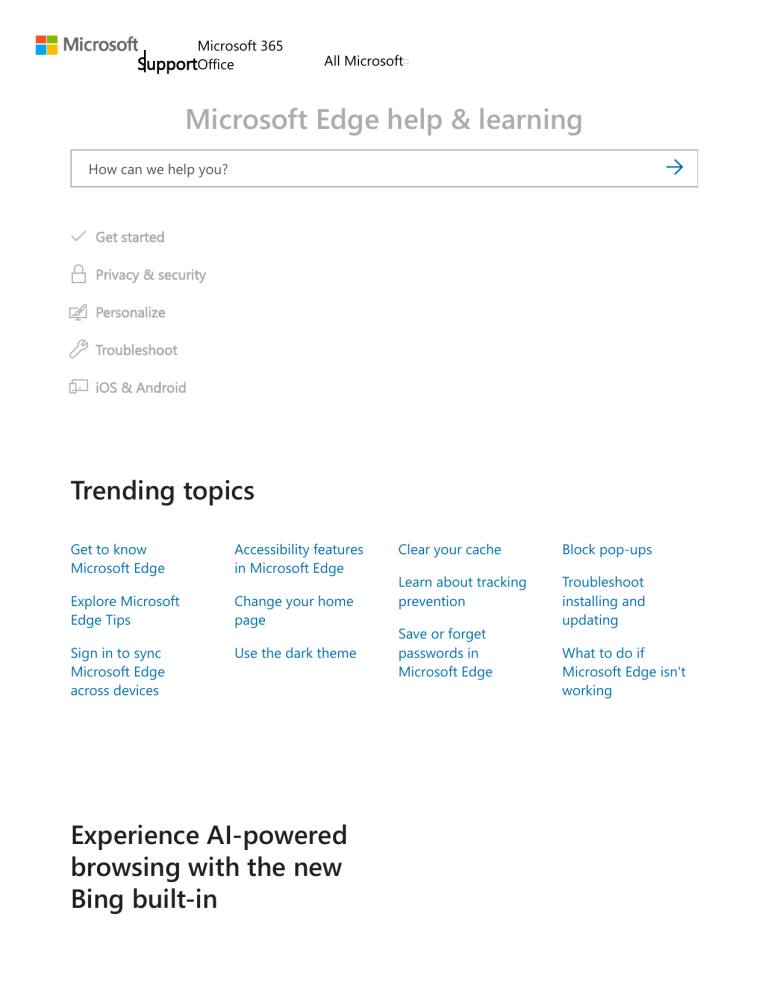Select Use the dark theme topic
Viewport: 768px width, 994px height.
(295, 653)
